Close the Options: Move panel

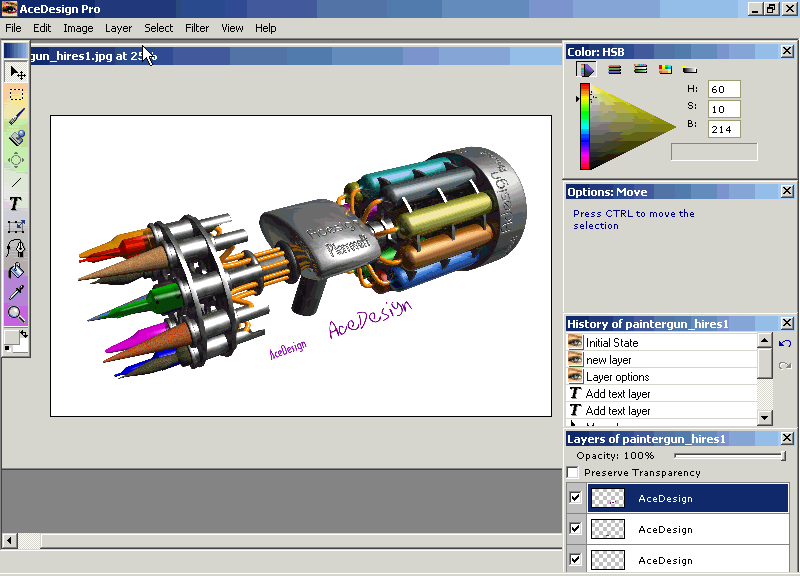tap(787, 191)
